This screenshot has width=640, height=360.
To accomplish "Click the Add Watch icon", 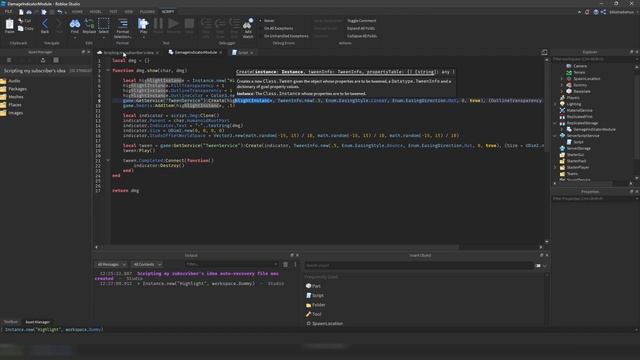I will click(x=248, y=24).
